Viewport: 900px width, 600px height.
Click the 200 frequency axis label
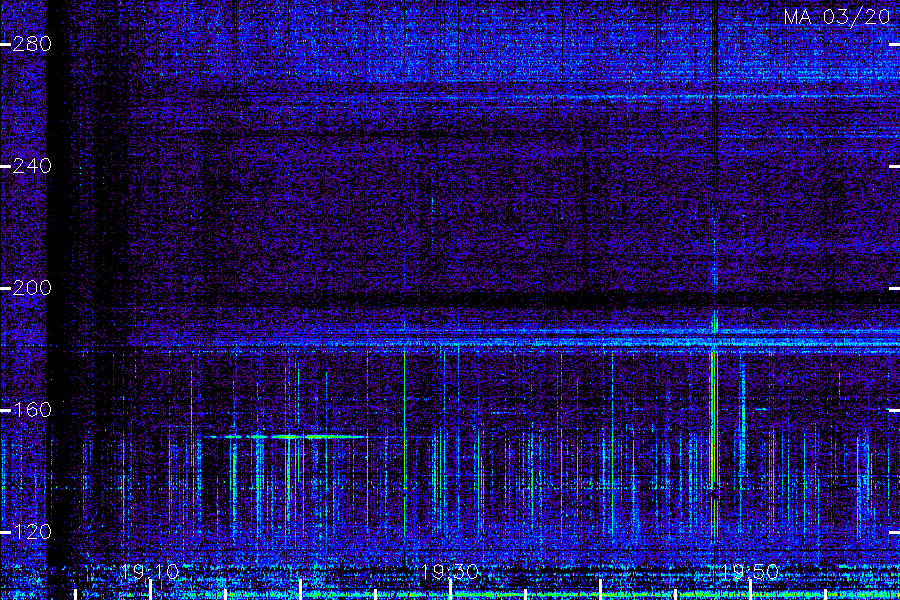[32, 288]
